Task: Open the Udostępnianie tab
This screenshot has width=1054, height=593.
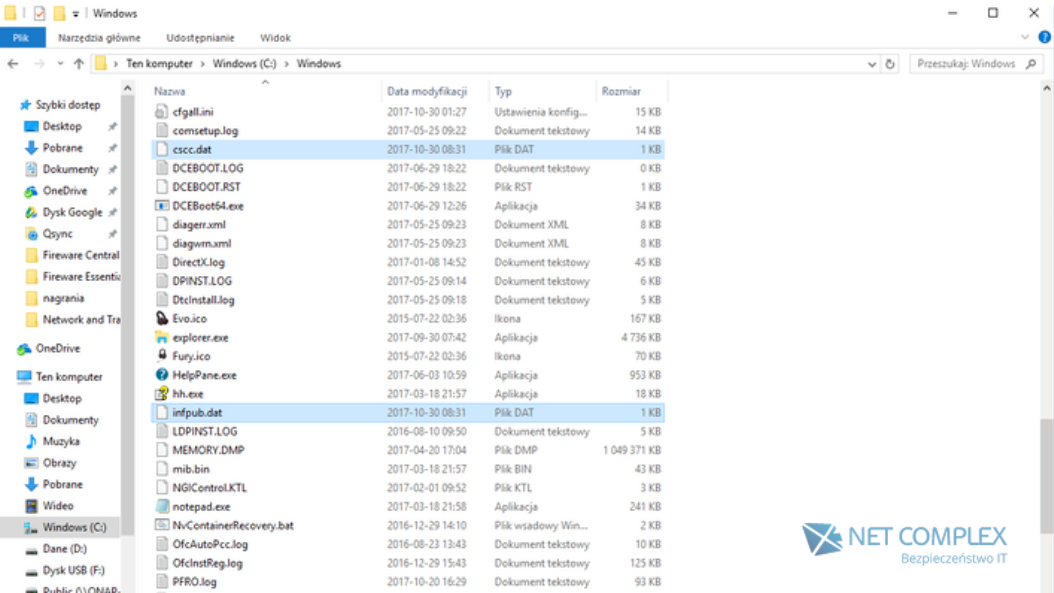Action: point(200,38)
